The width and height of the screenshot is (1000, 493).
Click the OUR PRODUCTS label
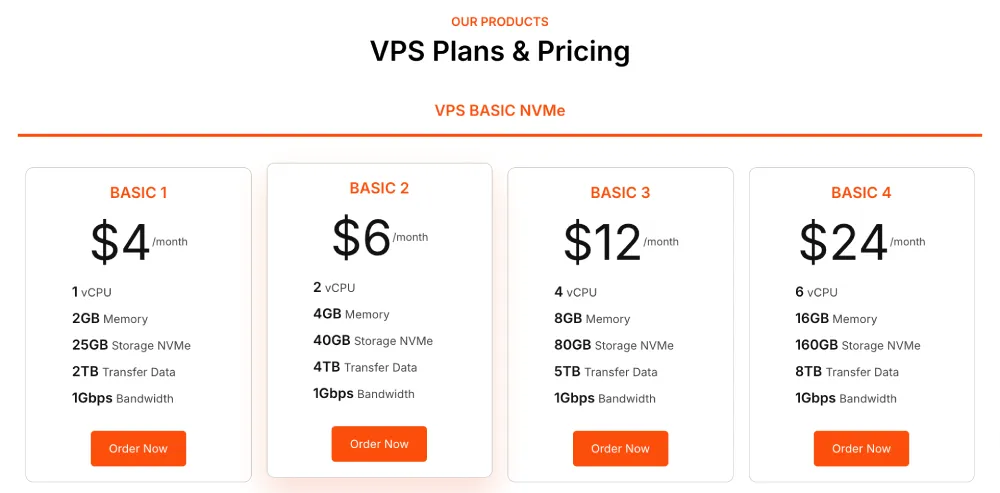point(500,22)
